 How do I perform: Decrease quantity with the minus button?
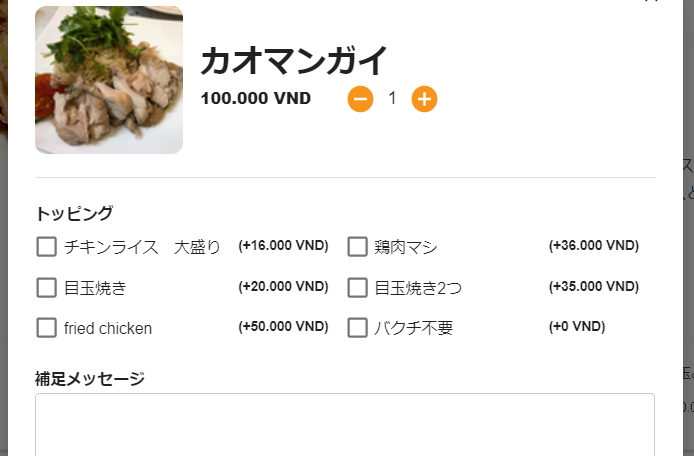point(361,99)
